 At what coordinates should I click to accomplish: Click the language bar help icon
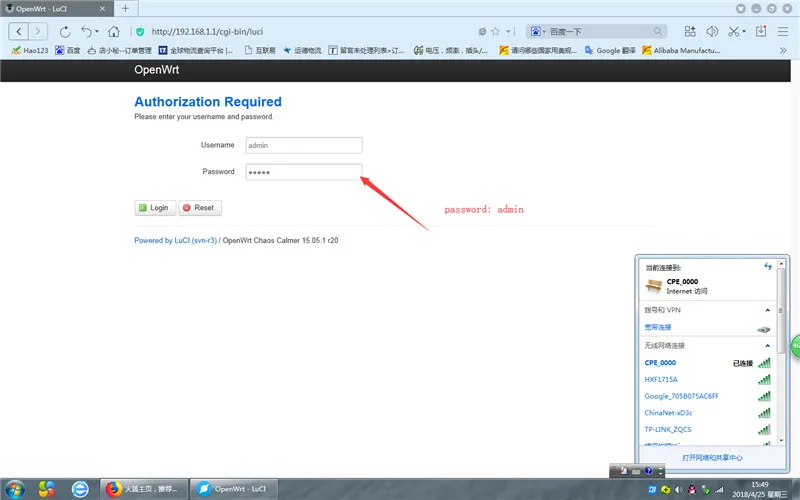(648, 471)
